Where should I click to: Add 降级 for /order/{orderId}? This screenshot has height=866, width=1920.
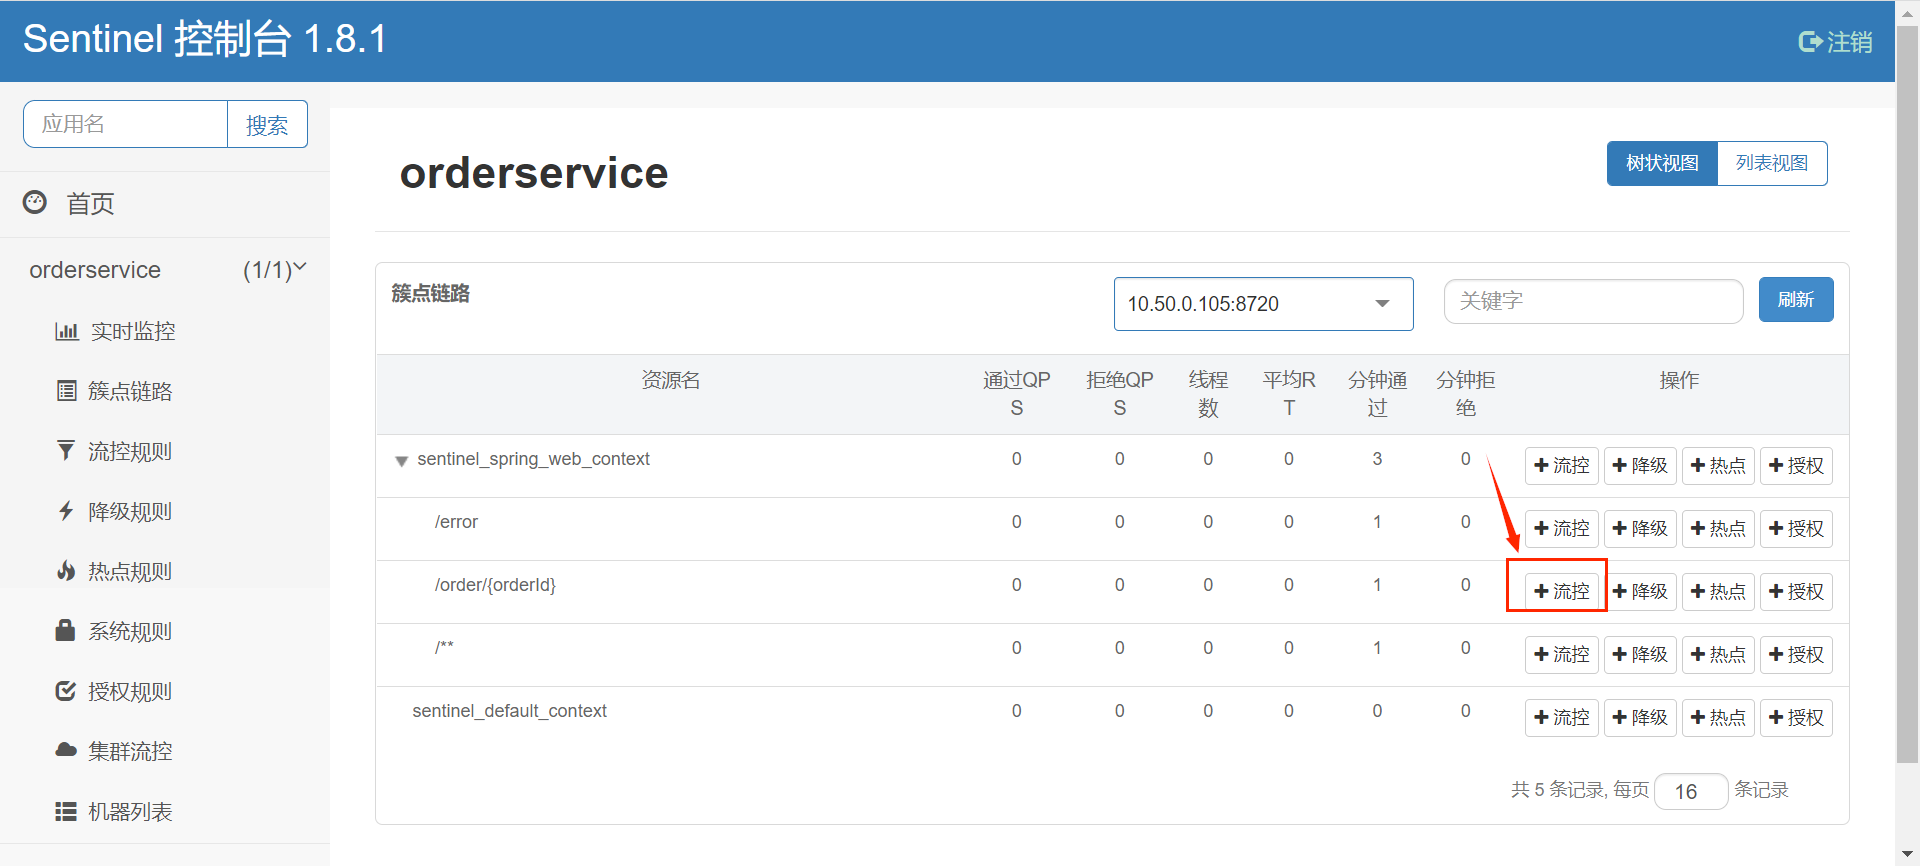click(x=1640, y=591)
